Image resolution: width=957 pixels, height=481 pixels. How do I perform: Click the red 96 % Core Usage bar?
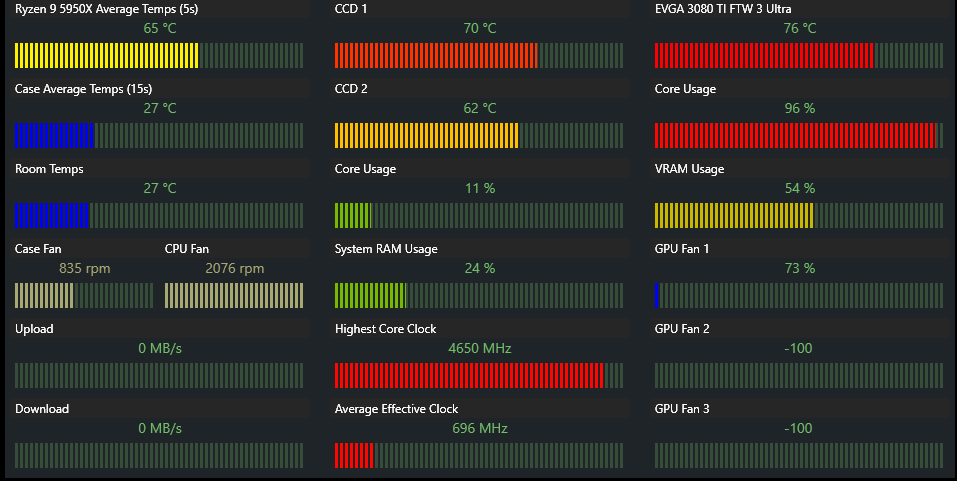799,135
